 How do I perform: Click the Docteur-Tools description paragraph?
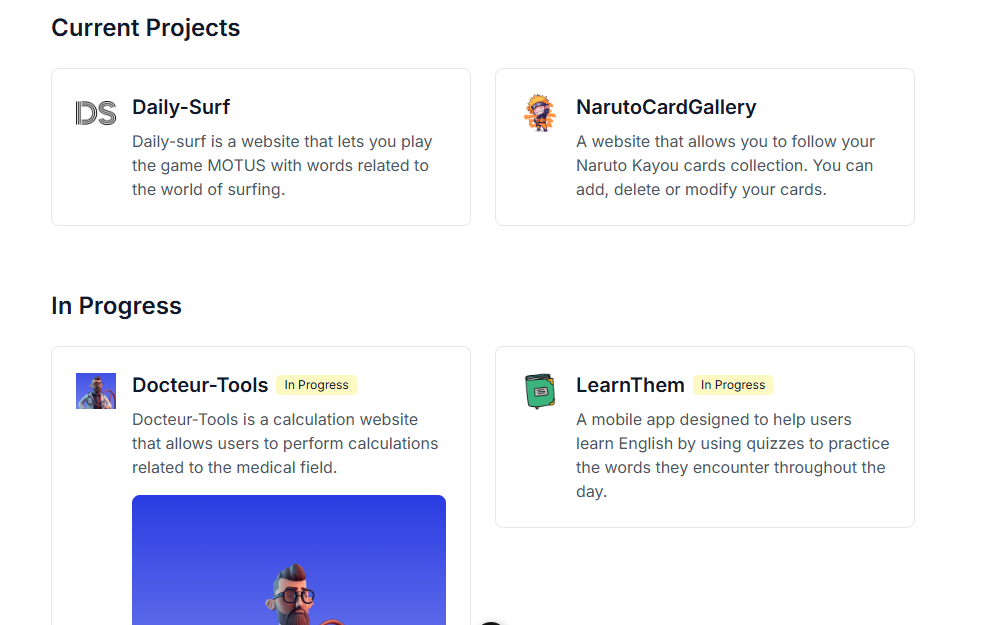[285, 444]
